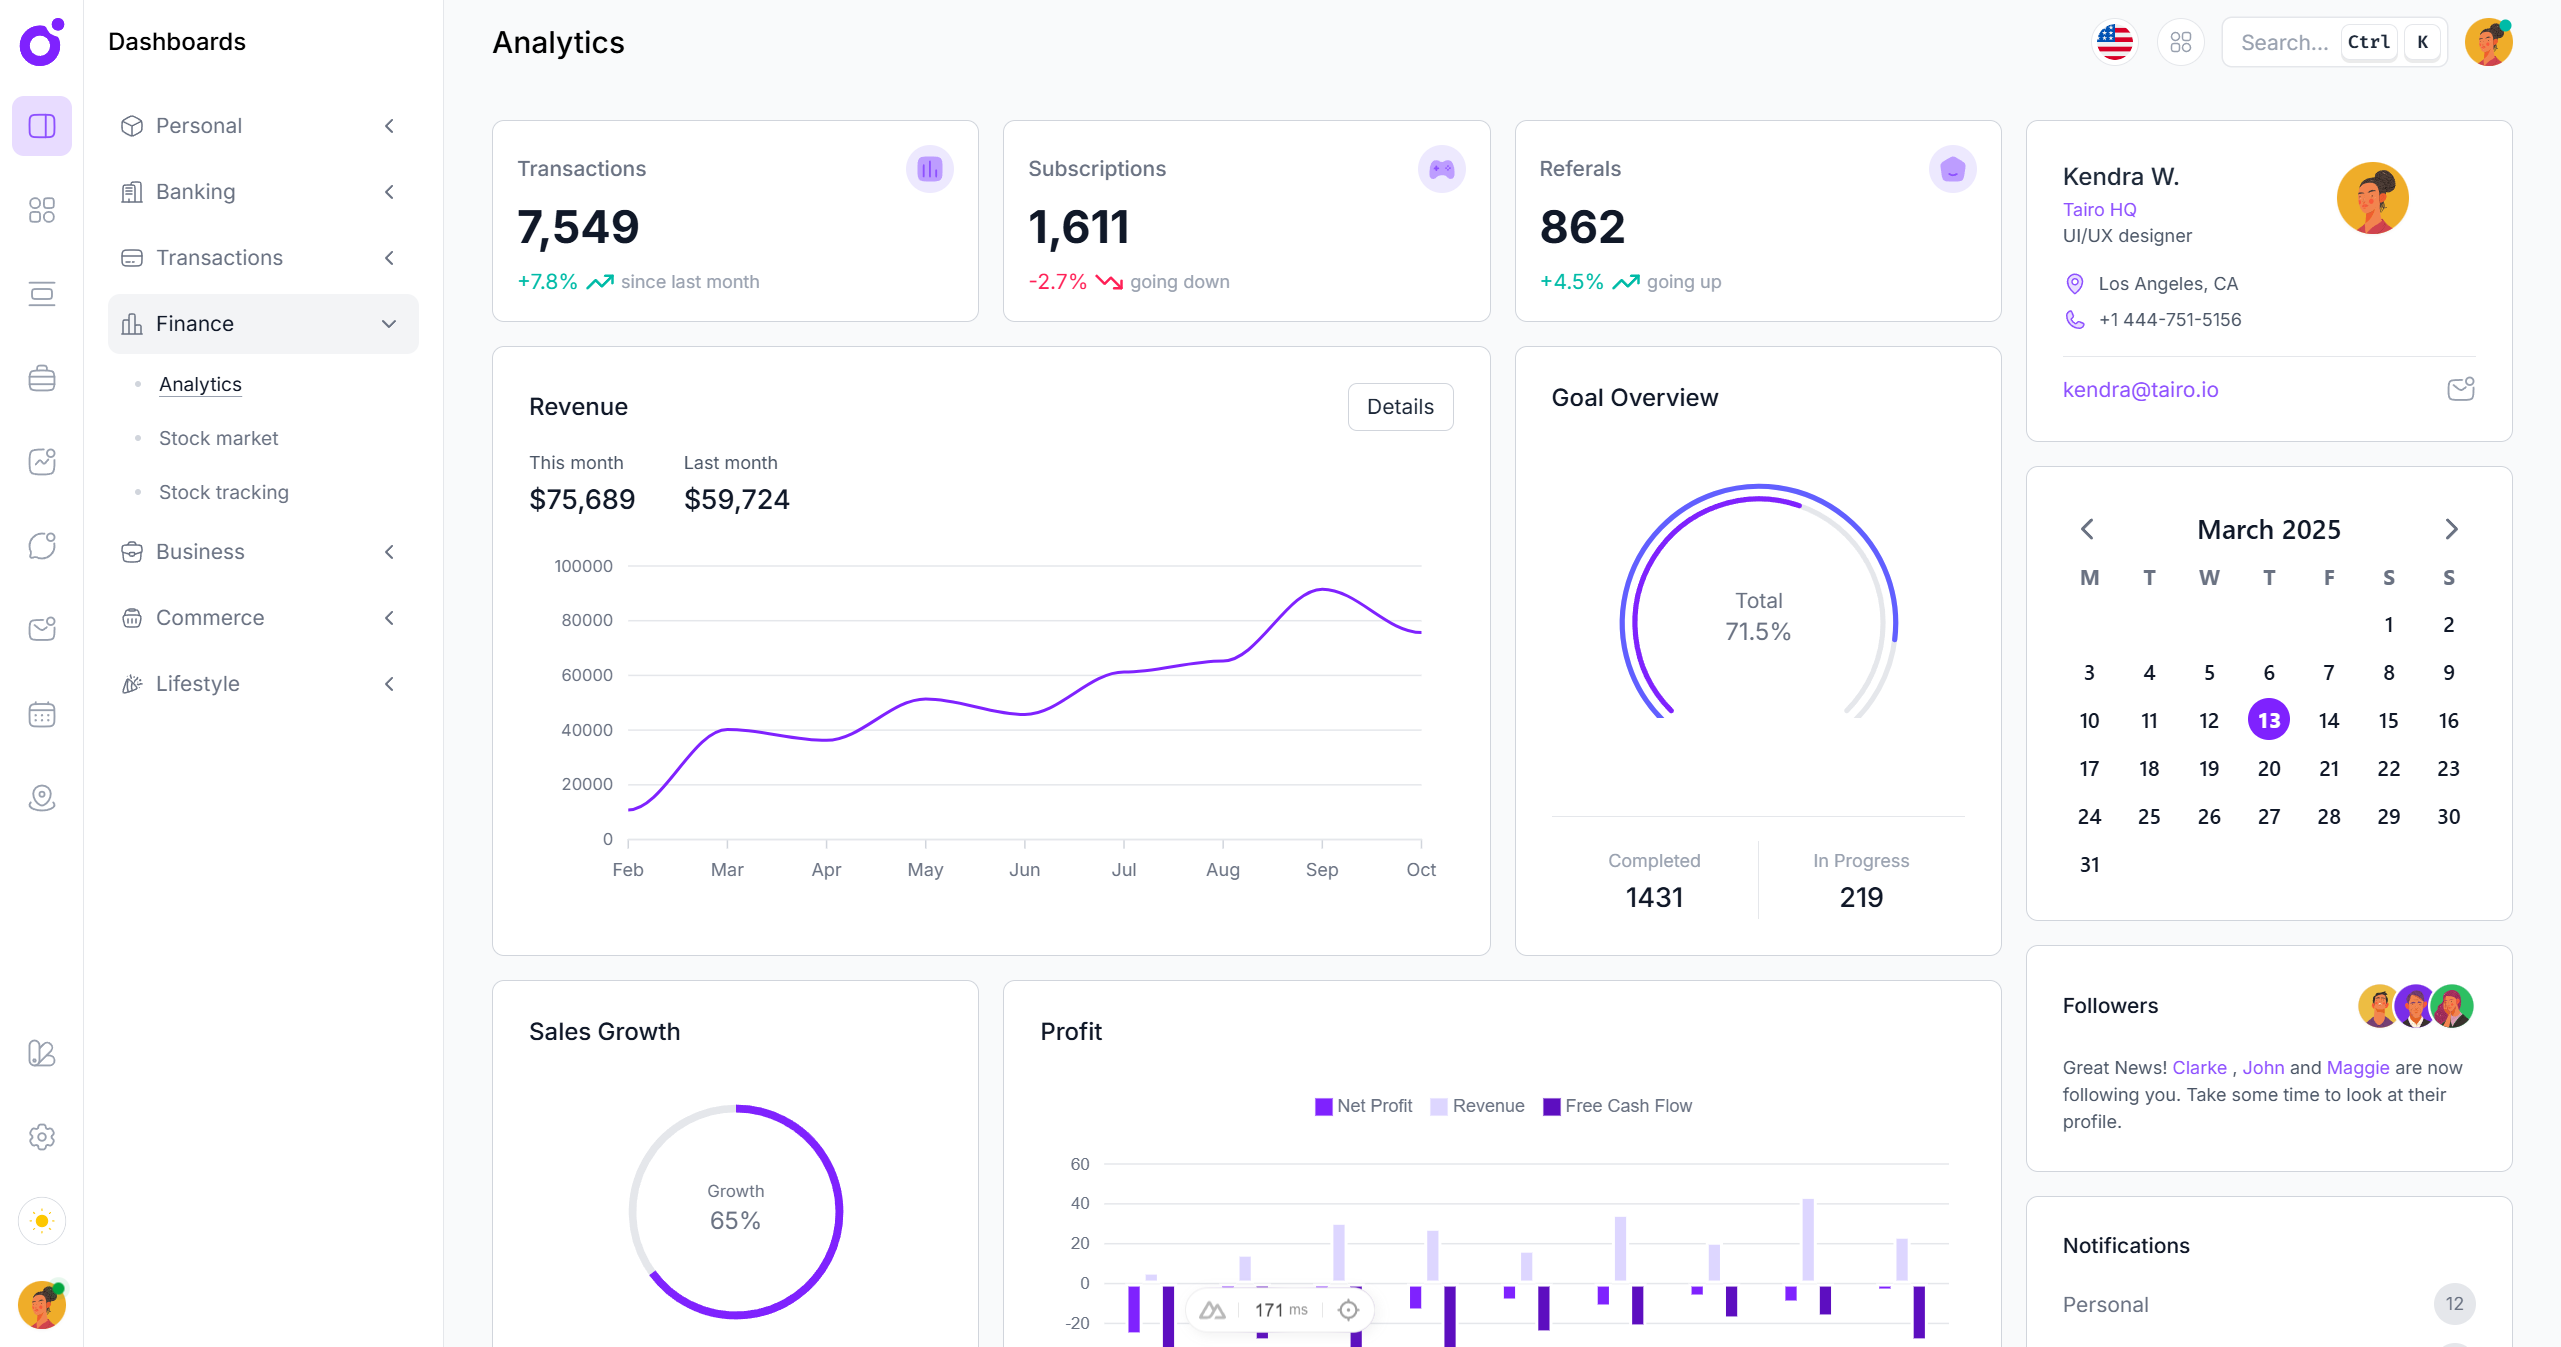Click the Transactions bar-chart card icon
2561x1347 pixels.
point(929,168)
